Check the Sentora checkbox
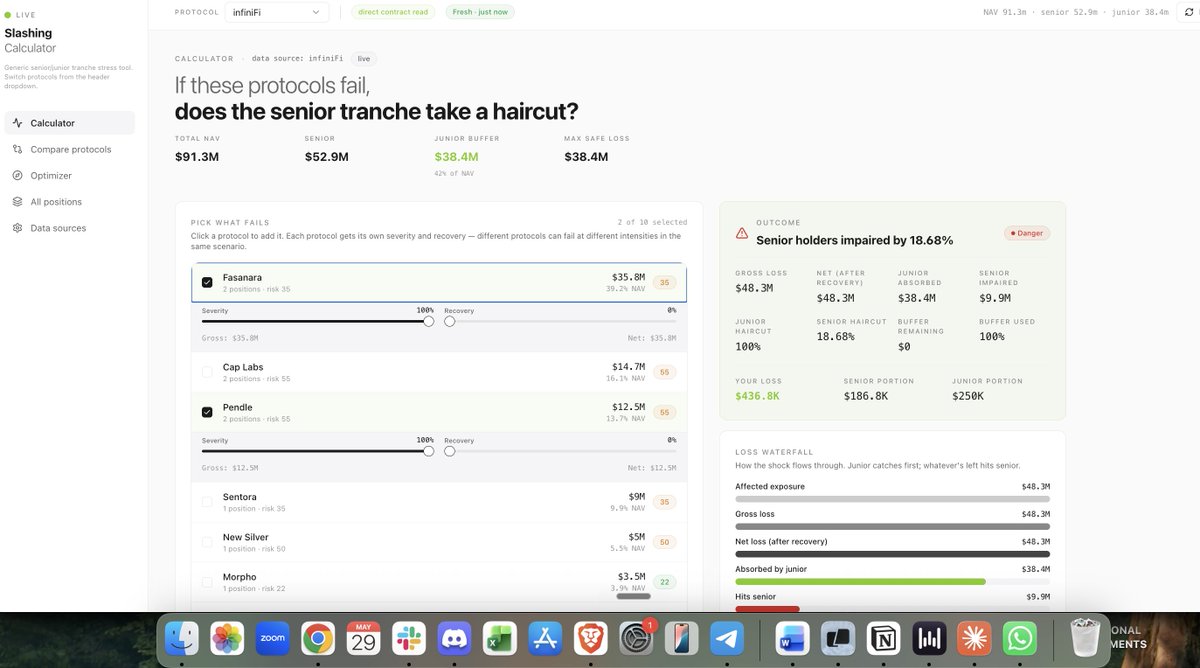This screenshot has height=668, width=1200. coord(207,502)
